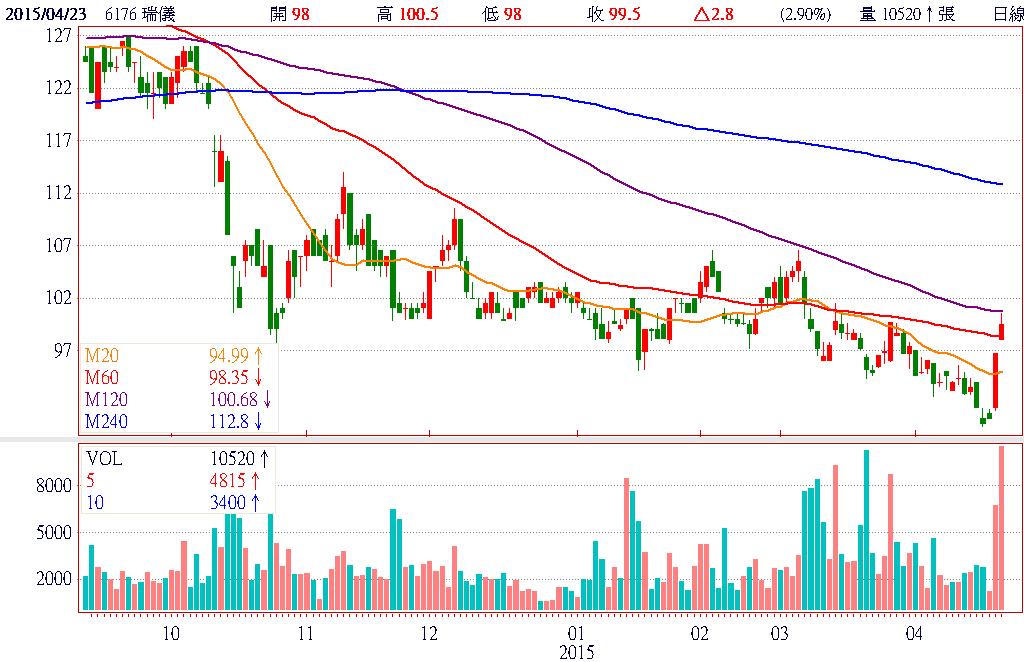Click the tallest volume bar at far right
The width and height of the screenshot is (1024, 662).
tap(1001, 528)
